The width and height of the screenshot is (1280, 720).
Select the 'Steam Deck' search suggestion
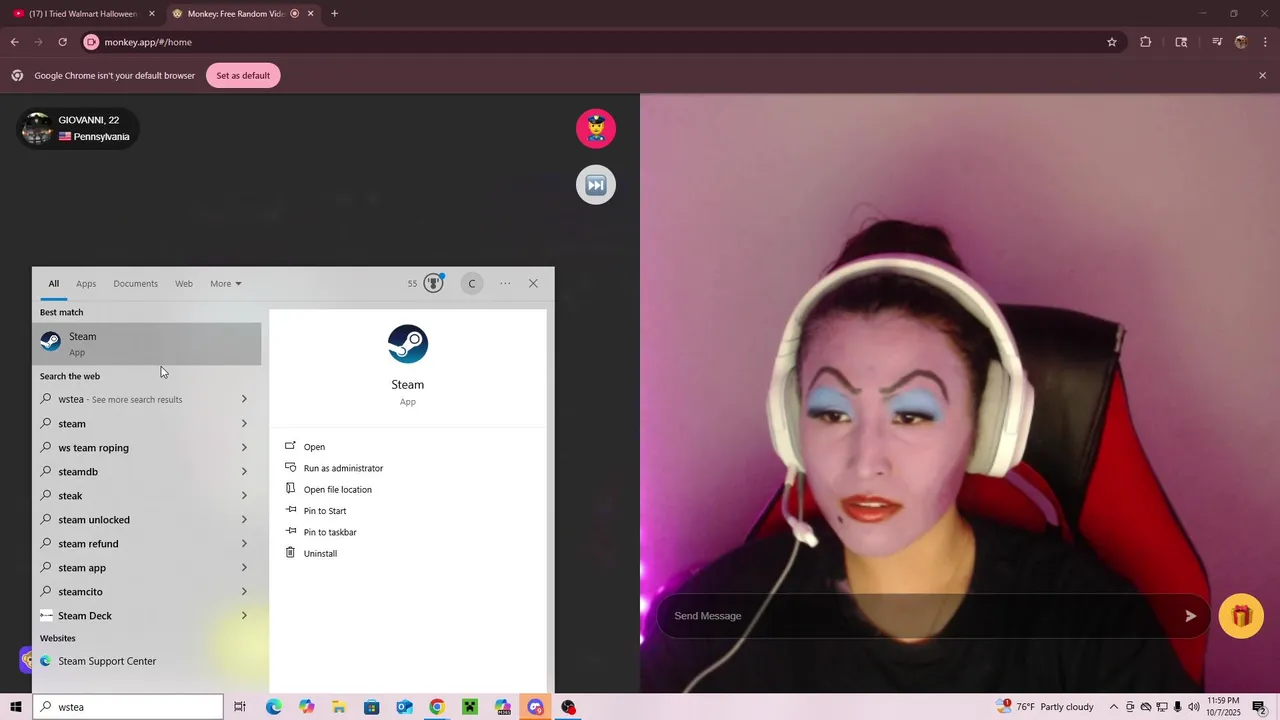click(147, 616)
